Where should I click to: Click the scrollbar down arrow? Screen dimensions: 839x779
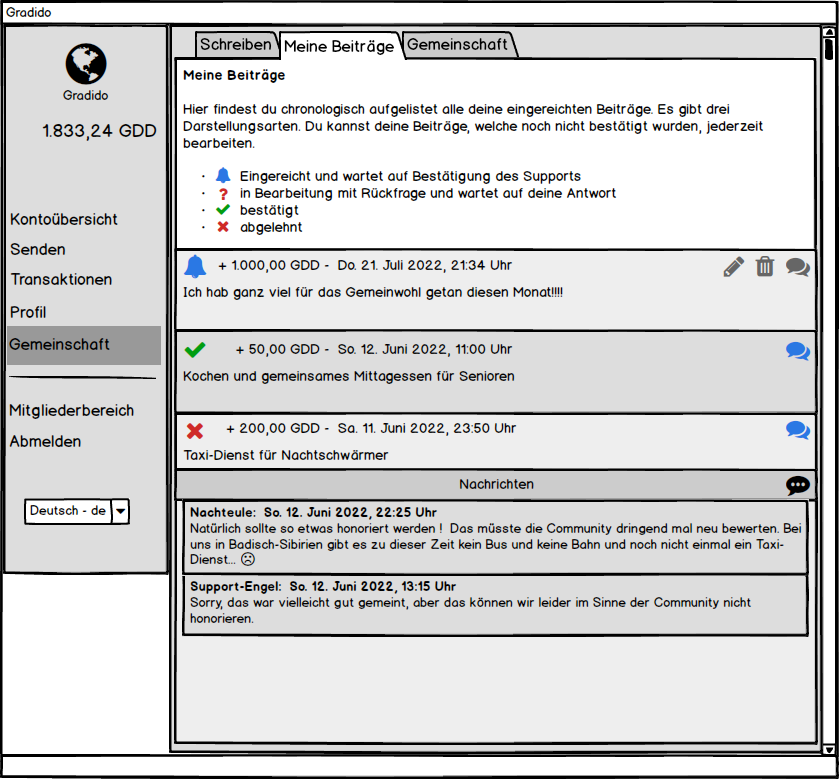[x=828, y=750]
